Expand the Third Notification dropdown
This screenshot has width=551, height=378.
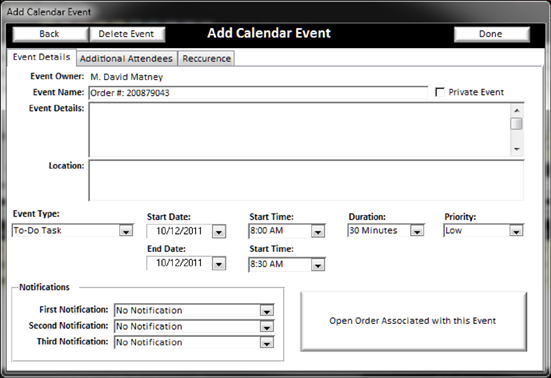tap(267, 343)
